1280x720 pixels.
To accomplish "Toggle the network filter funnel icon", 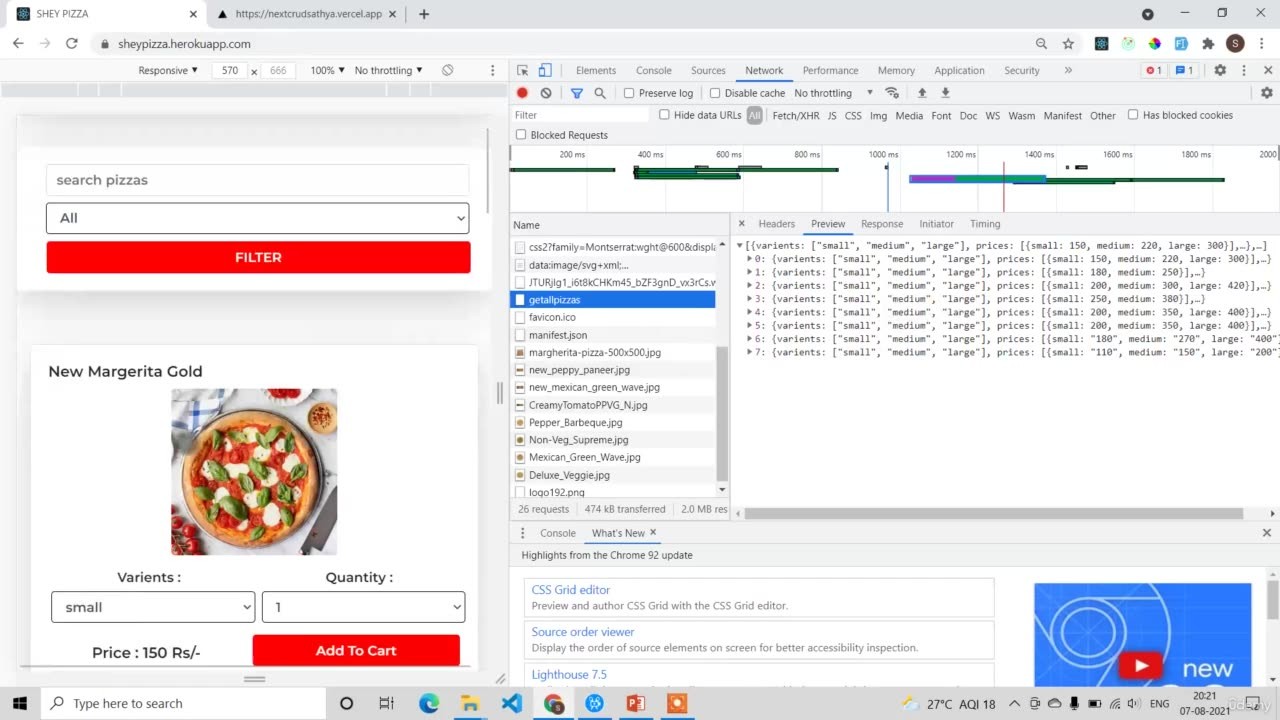I will point(577,93).
